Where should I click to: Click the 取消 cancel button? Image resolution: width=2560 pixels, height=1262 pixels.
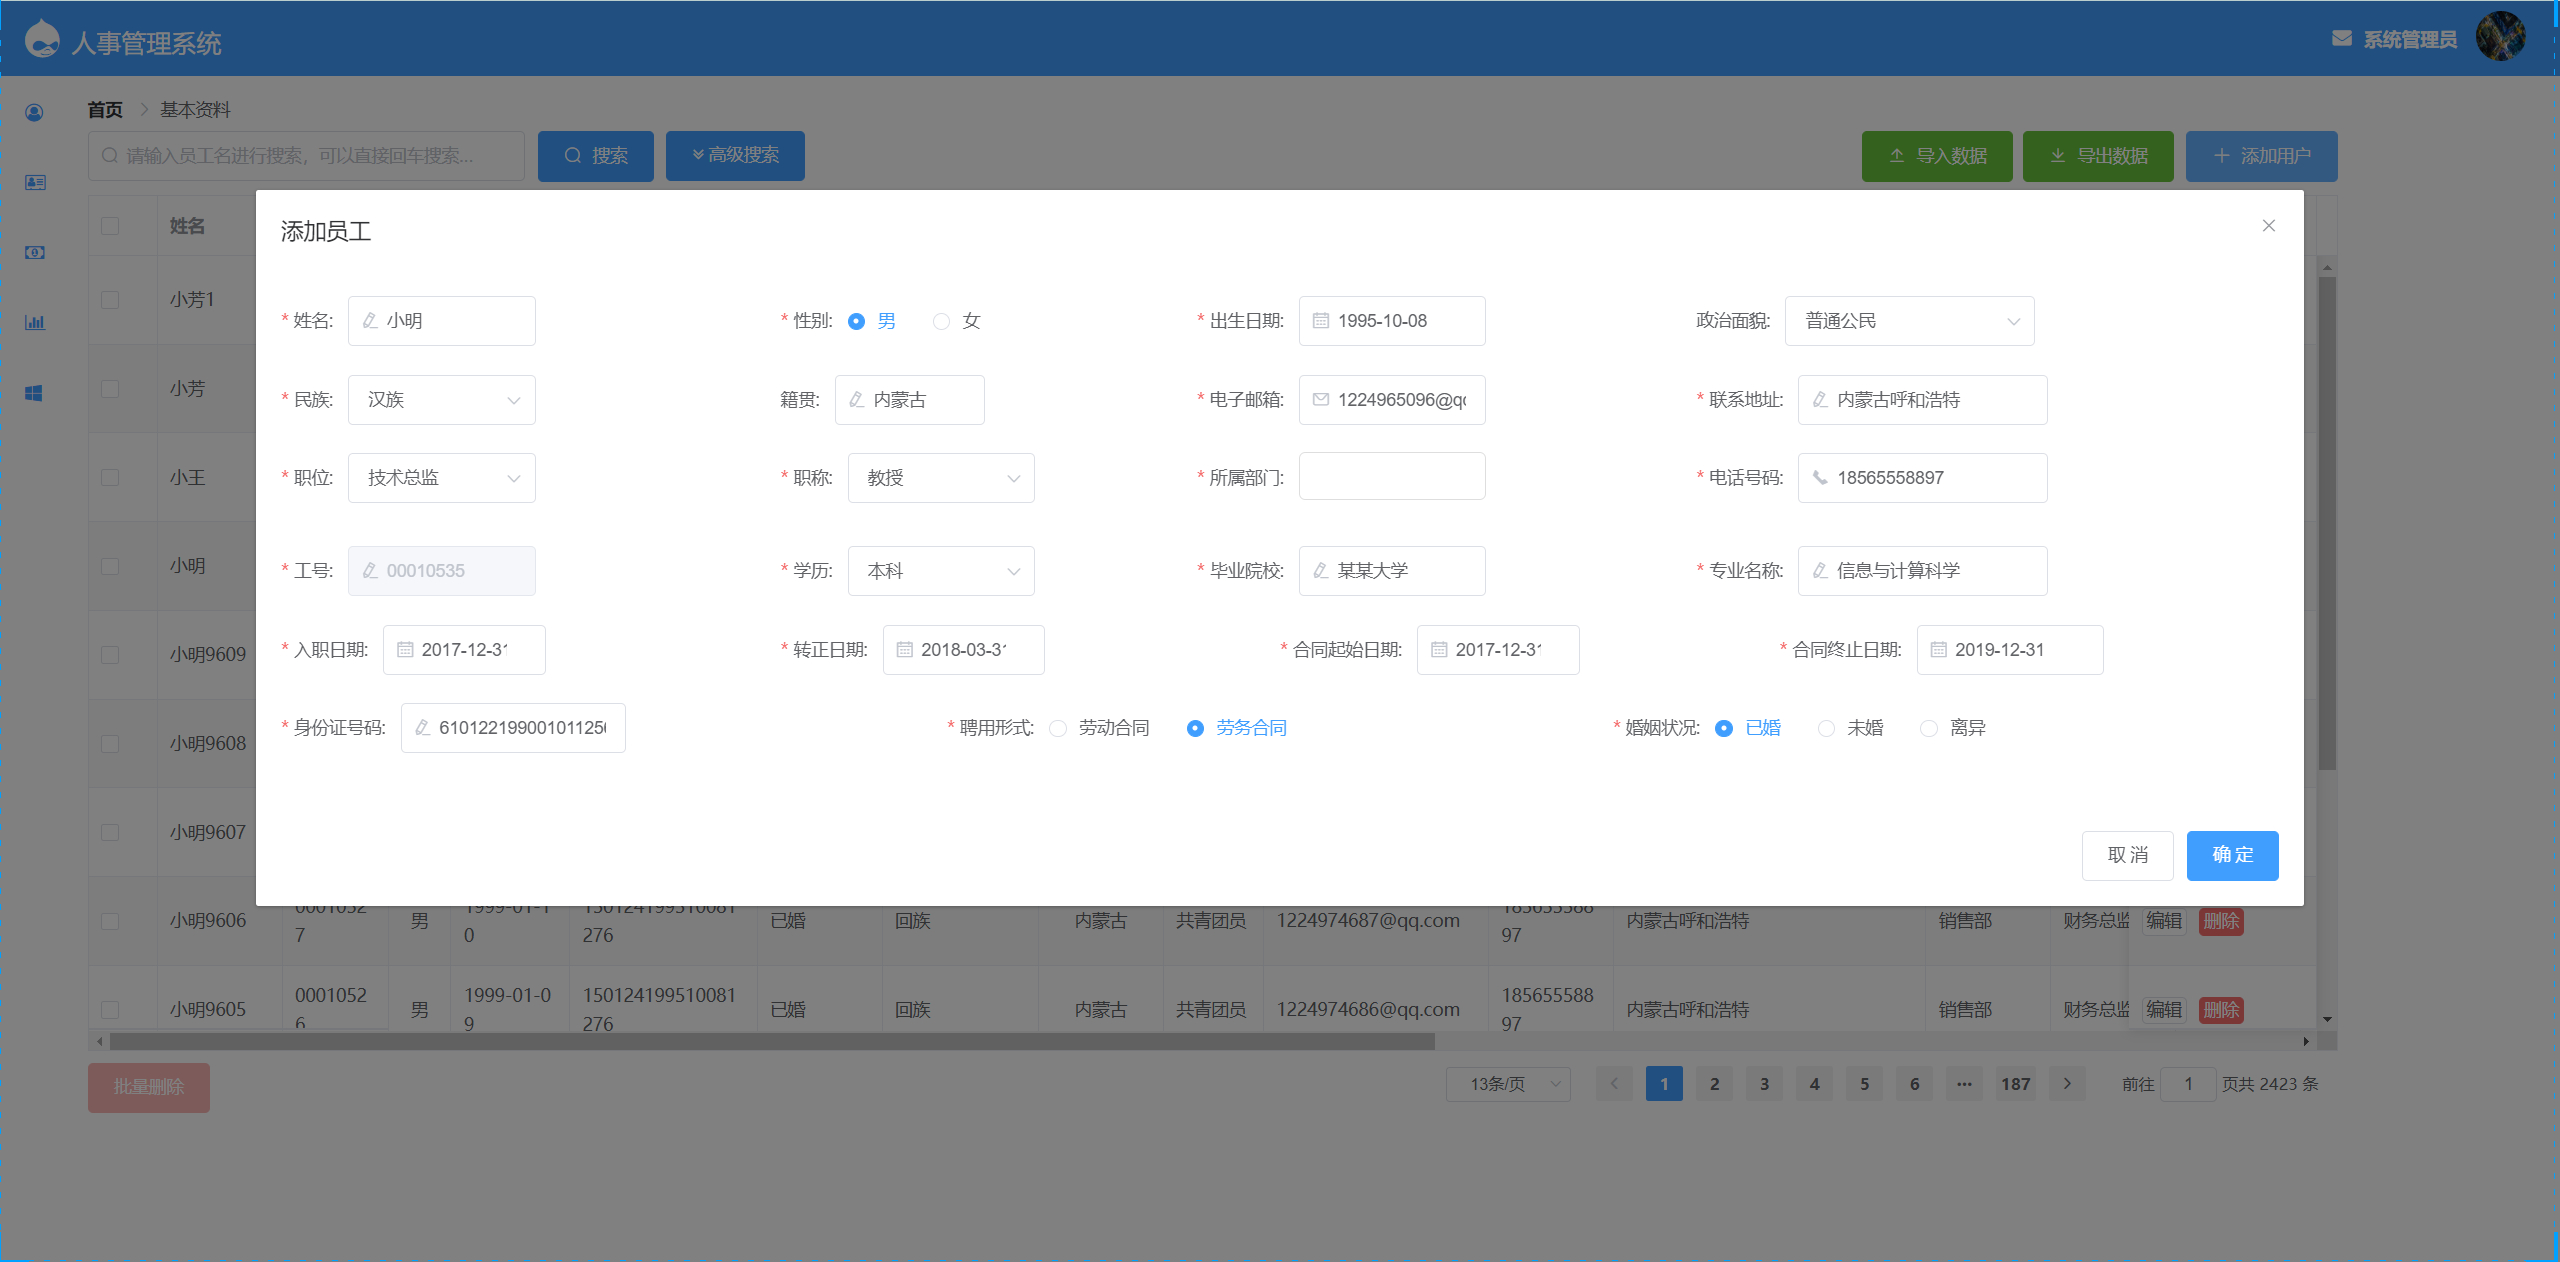pyautogui.click(x=2127, y=856)
